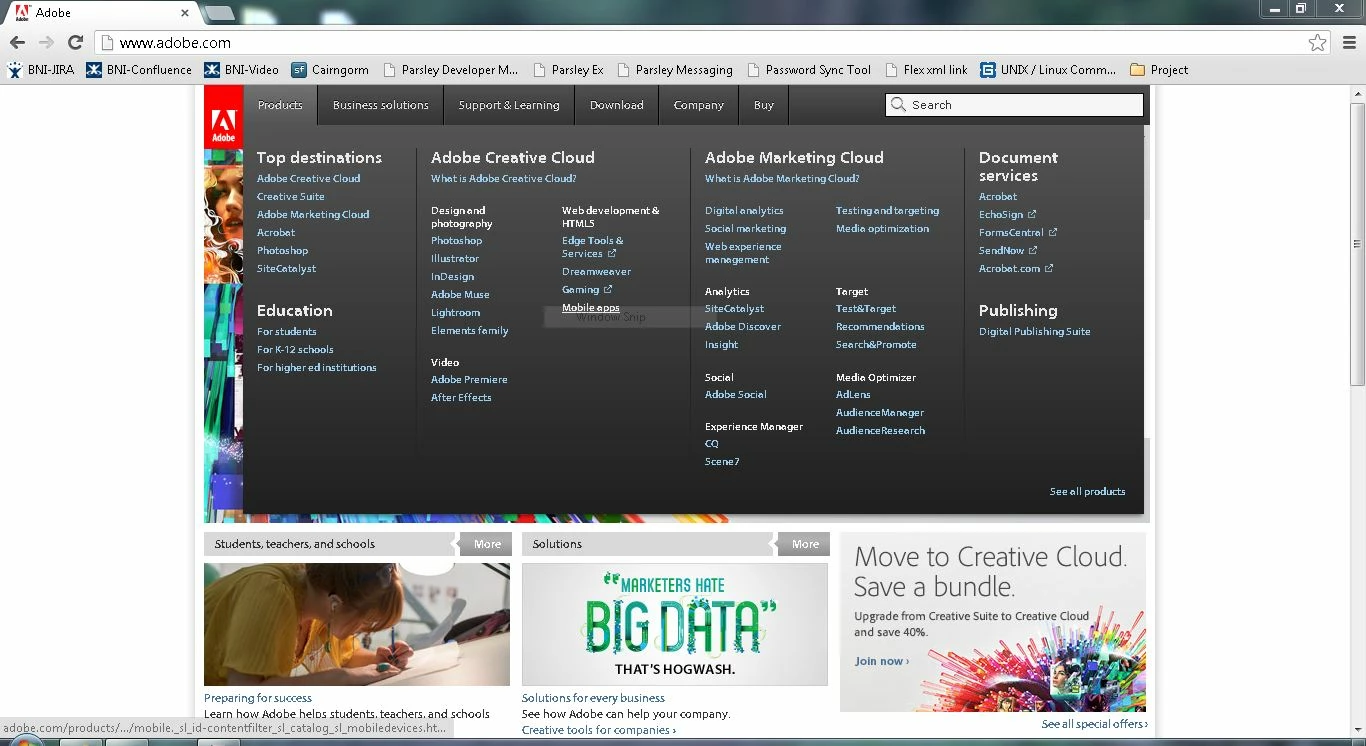Open the Parsley Messaging bookmark
Screen dimensions: 1366x746
(675, 70)
